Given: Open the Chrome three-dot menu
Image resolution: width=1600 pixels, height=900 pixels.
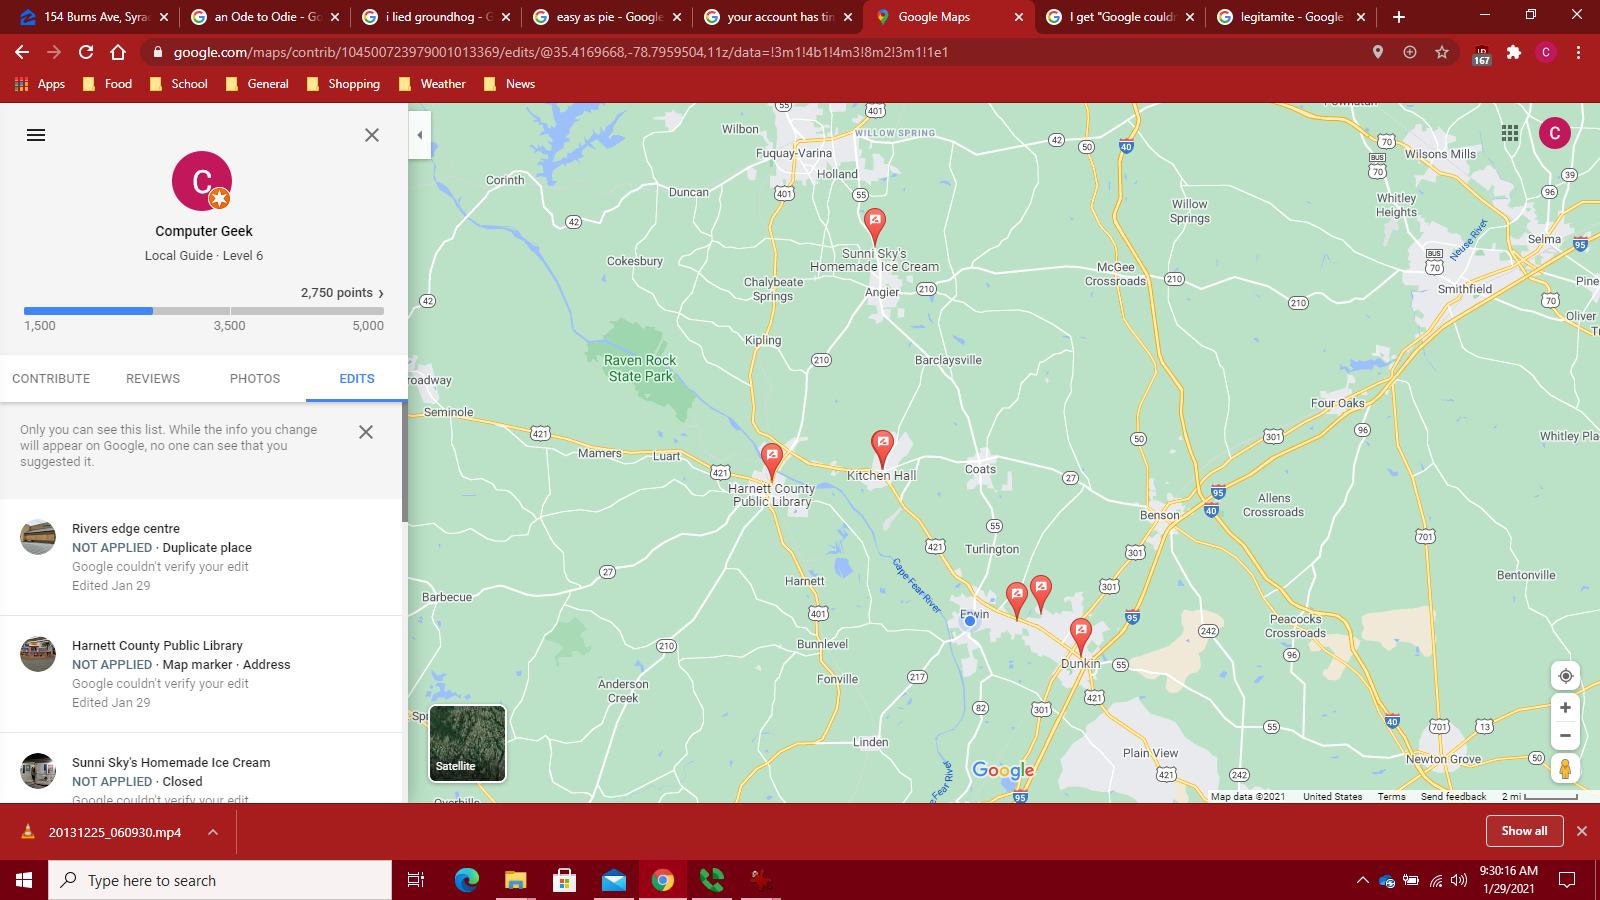Looking at the screenshot, I should 1578,52.
